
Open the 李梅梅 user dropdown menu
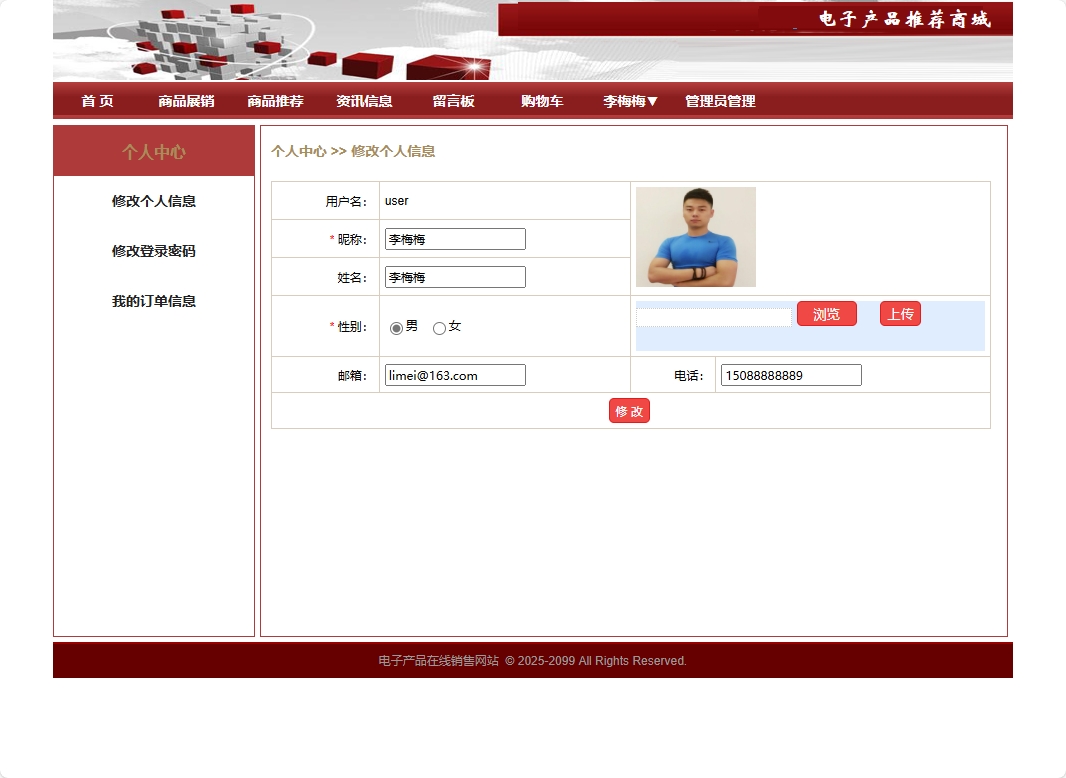[628, 100]
